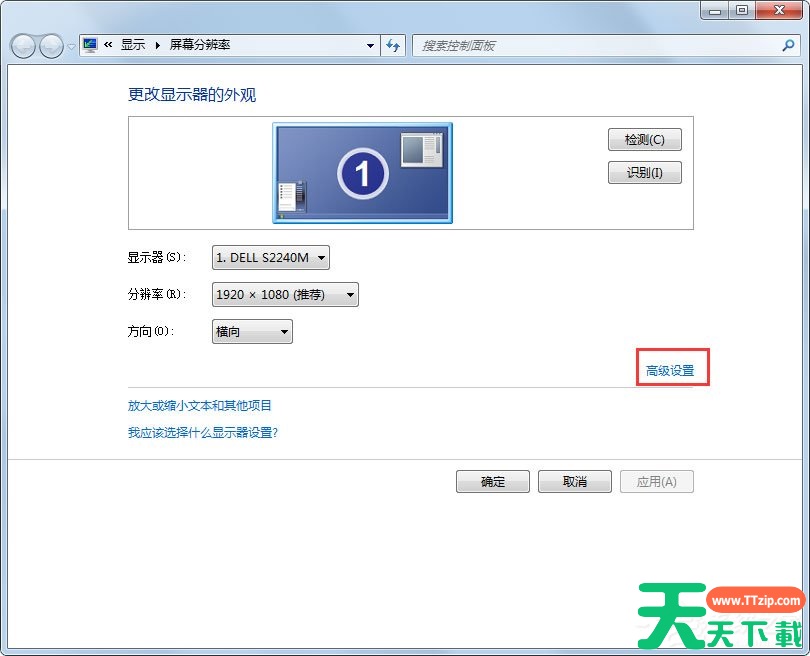Click the Back navigation arrow
This screenshot has height=656, width=810.
[23, 46]
